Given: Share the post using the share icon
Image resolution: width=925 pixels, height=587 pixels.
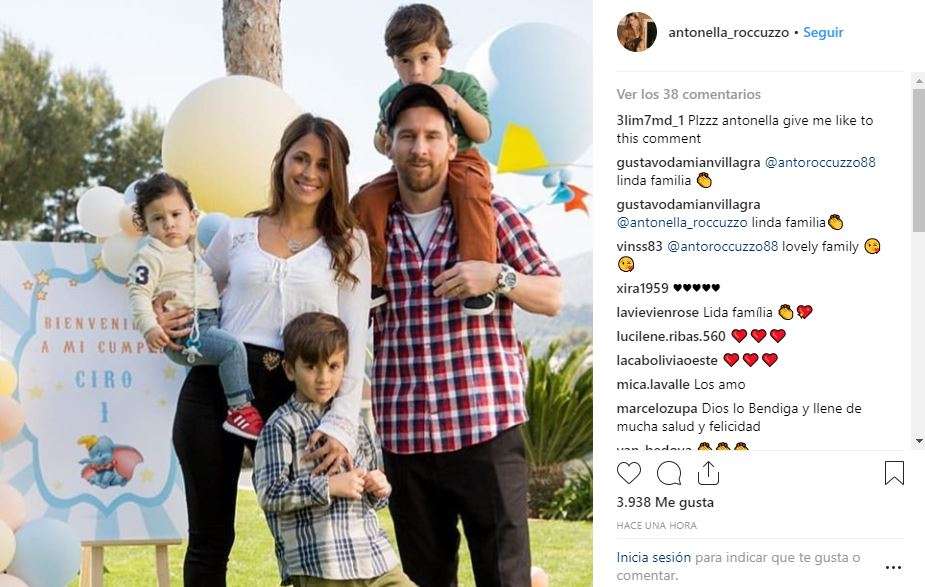Looking at the screenshot, I should [708, 473].
